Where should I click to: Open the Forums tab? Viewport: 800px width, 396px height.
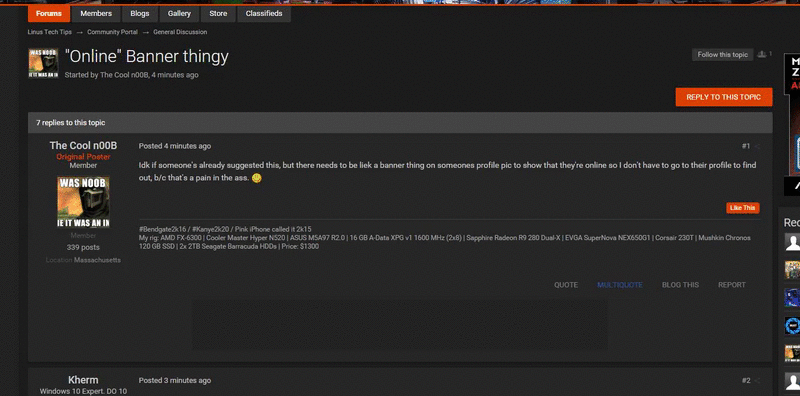49,14
